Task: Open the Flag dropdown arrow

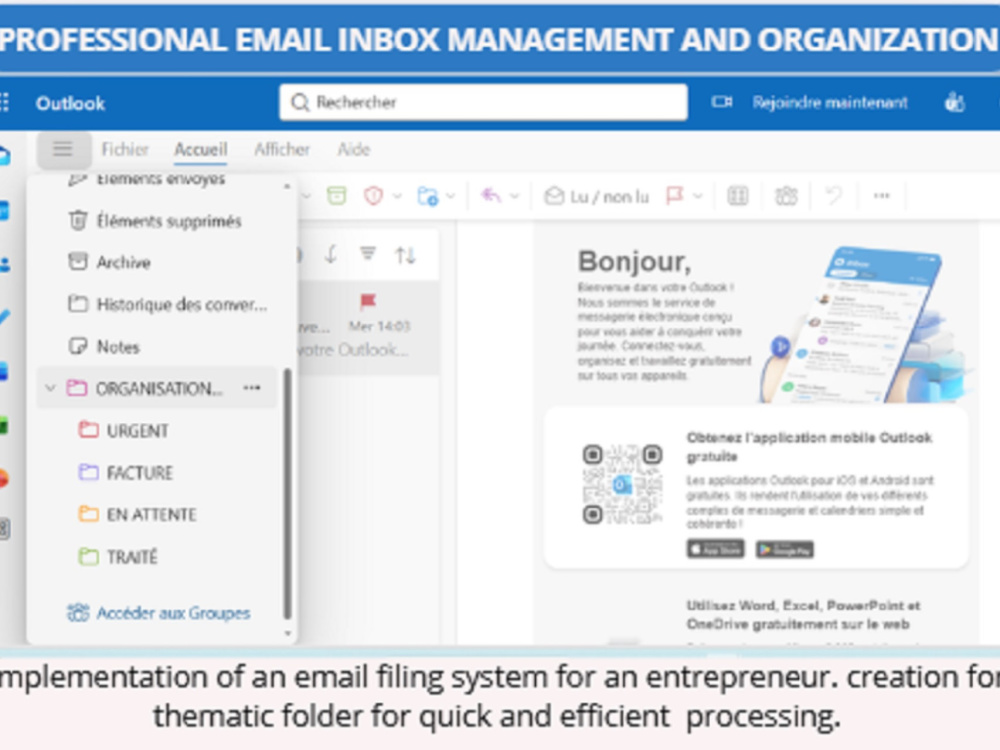Action: point(697,196)
